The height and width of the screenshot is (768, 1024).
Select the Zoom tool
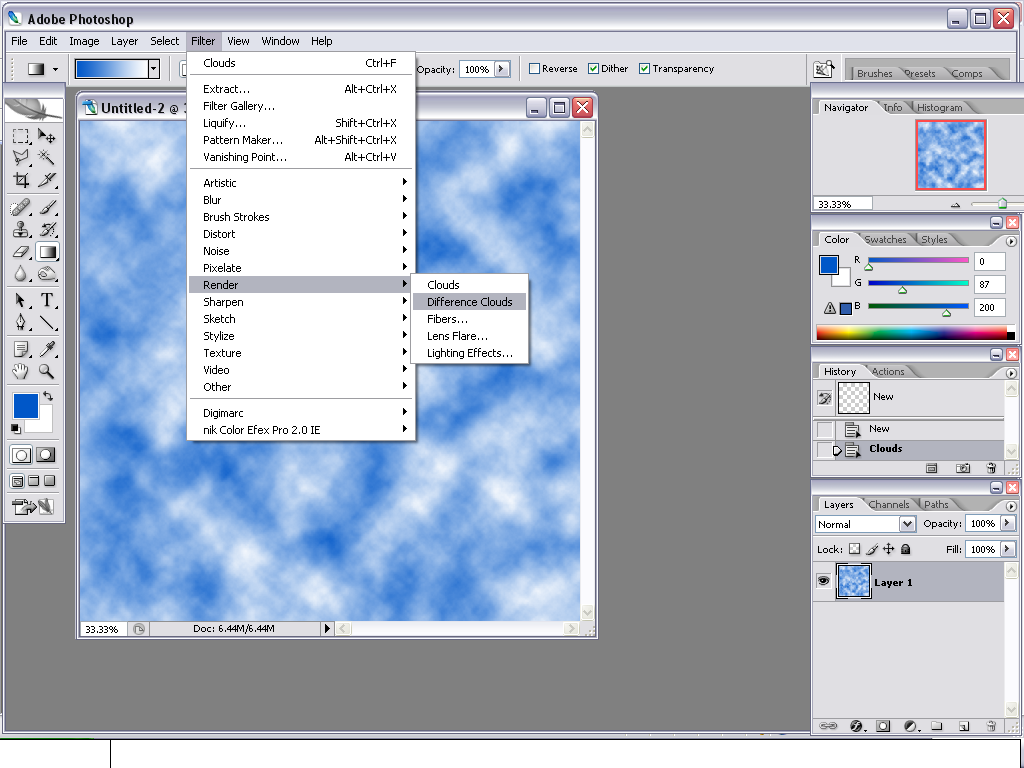46,372
